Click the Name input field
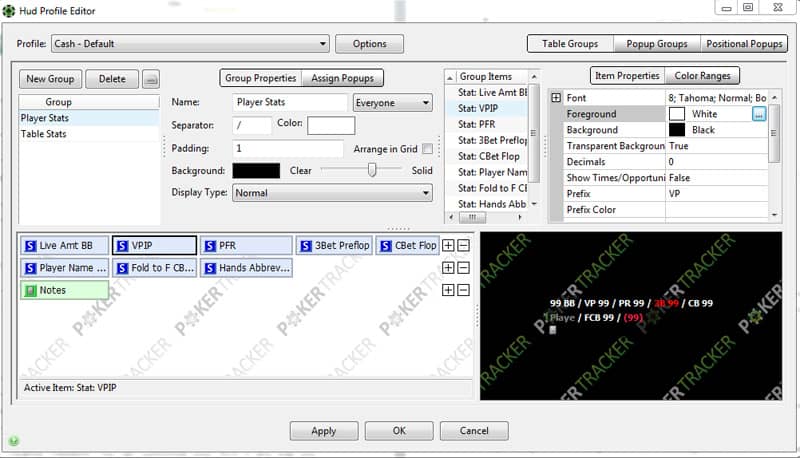 point(289,103)
